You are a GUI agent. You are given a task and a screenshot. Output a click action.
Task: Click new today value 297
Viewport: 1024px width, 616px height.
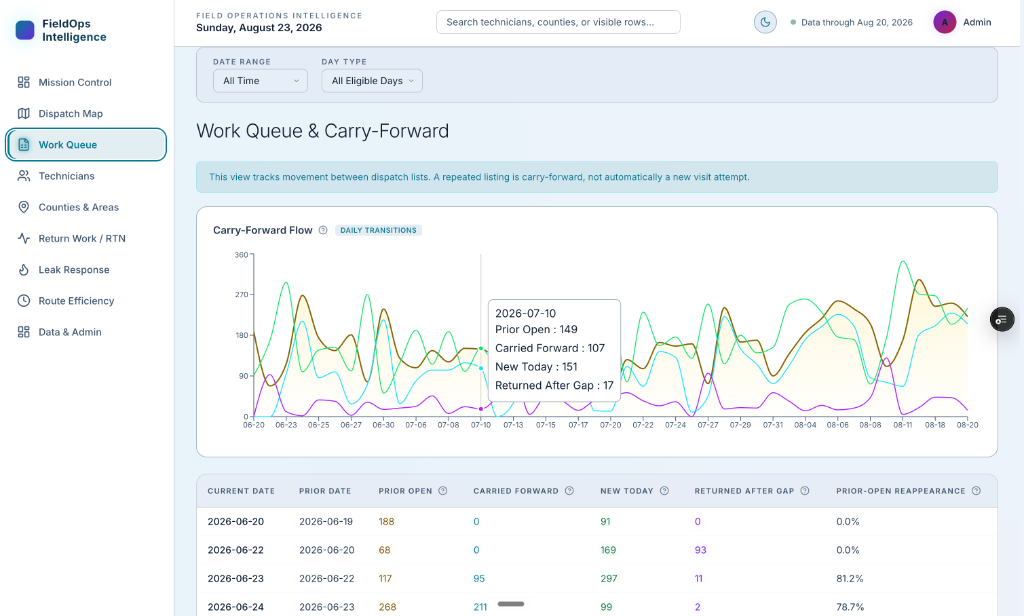pyautogui.click(x=609, y=579)
